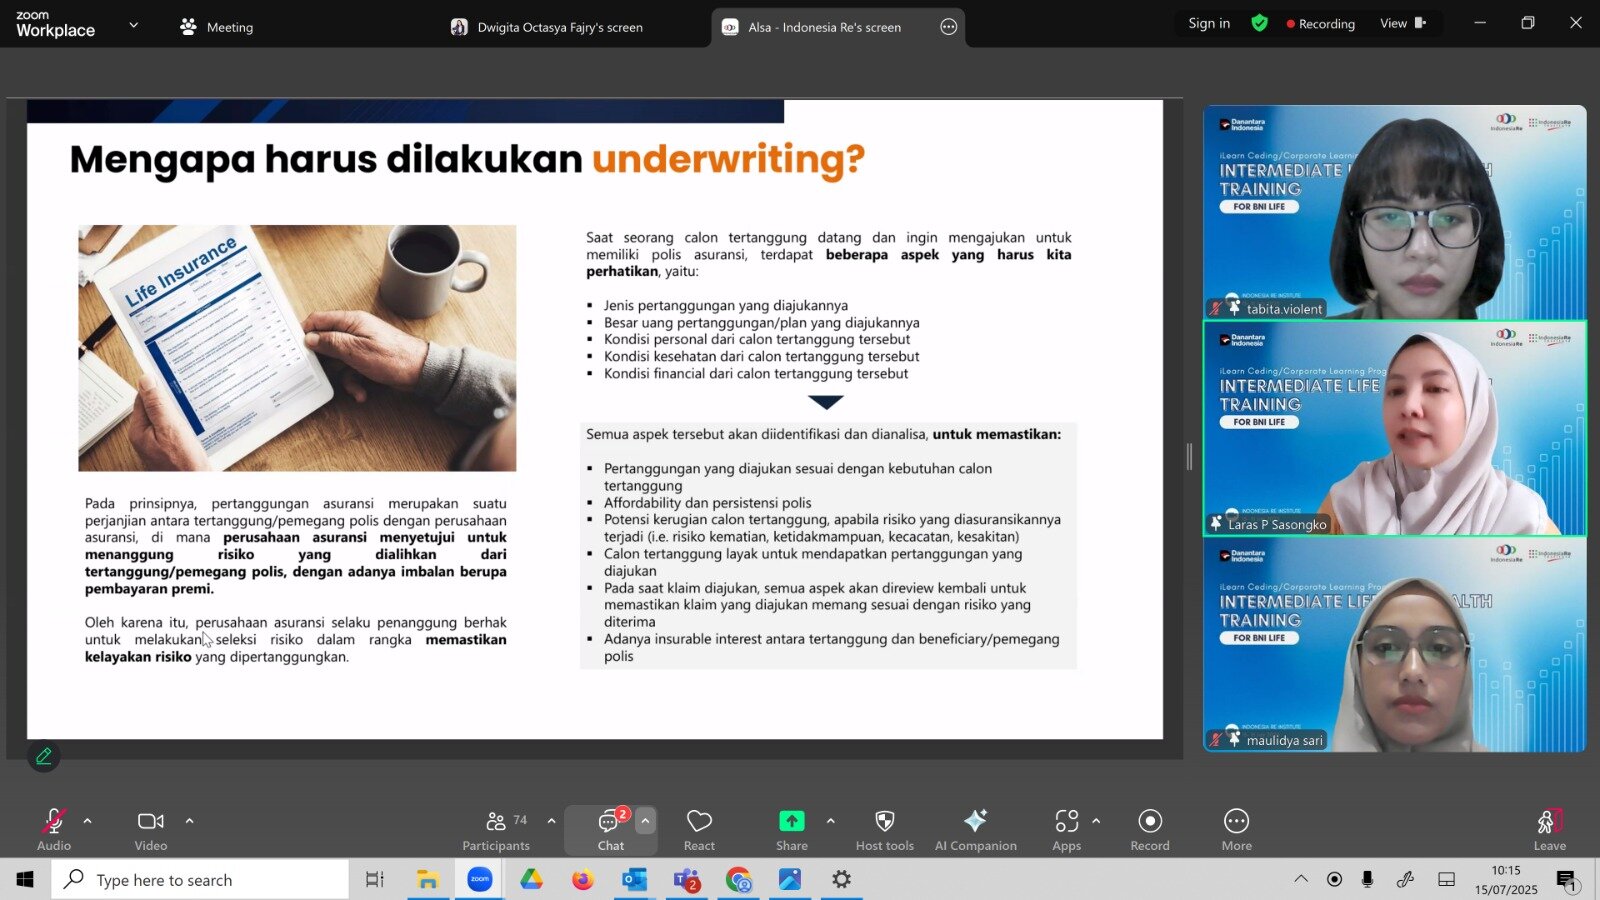Image resolution: width=1600 pixels, height=900 pixels.
Task: Expand the Chat options caret
Action: click(645, 821)
